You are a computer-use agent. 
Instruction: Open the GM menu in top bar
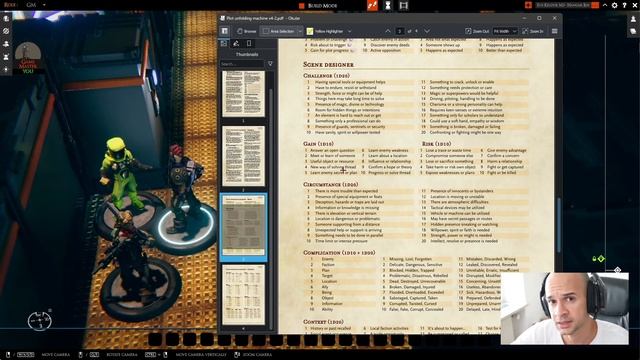(x=31, y=5)
